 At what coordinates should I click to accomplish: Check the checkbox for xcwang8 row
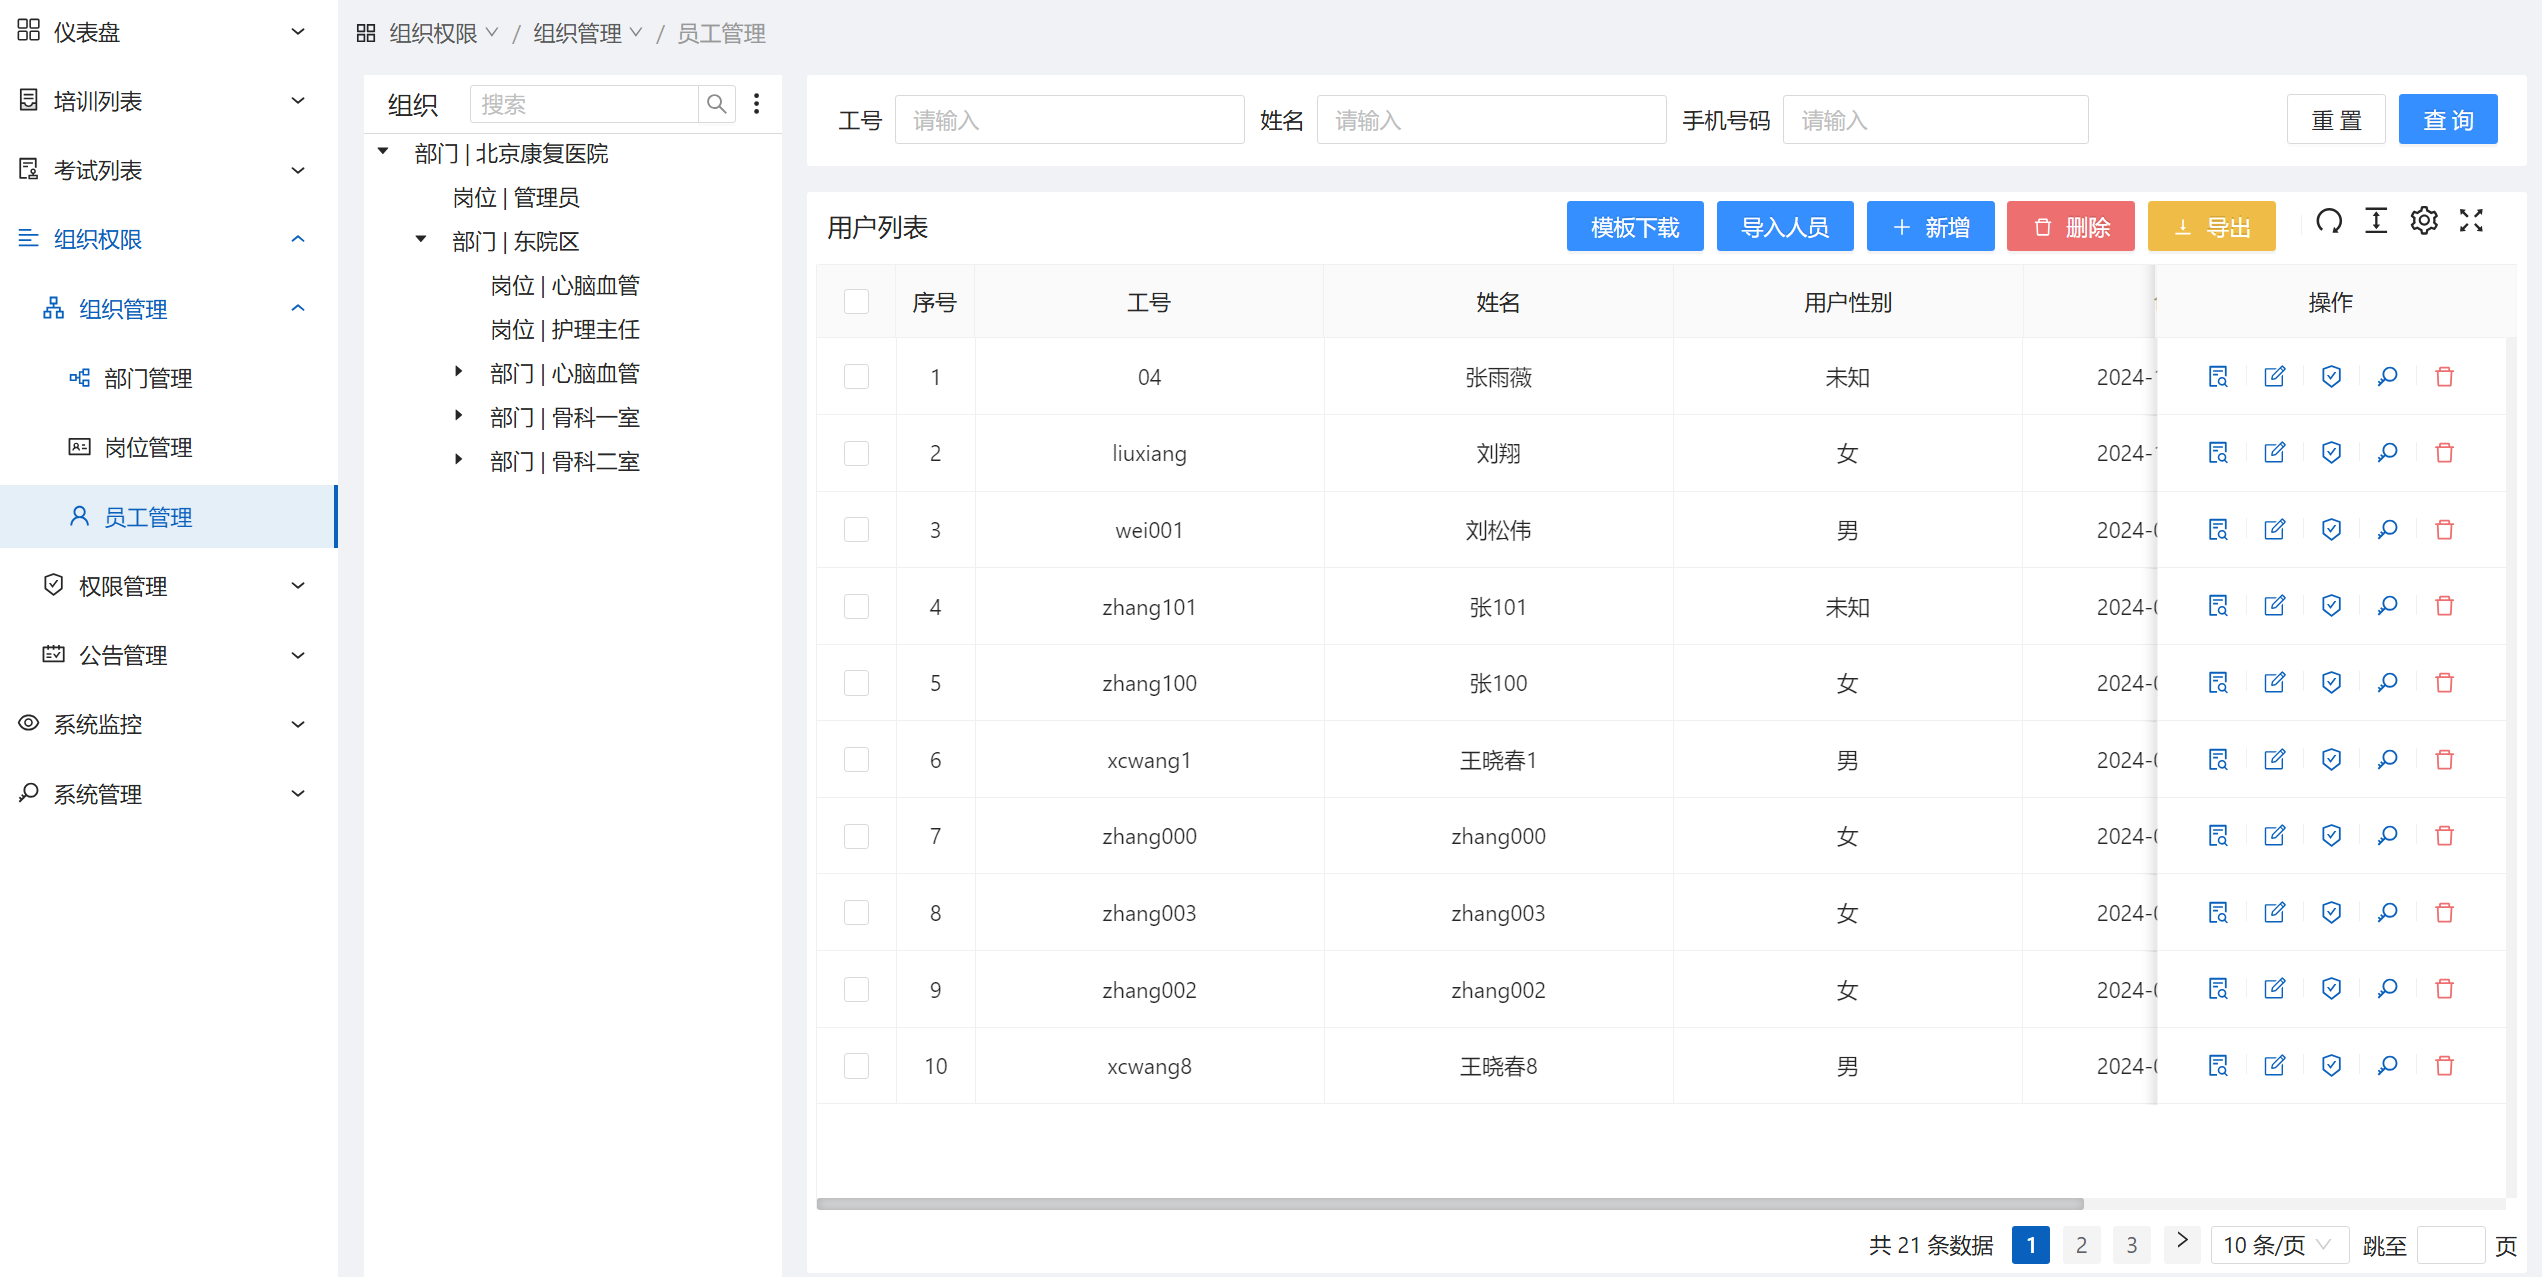coord(856,1066)
